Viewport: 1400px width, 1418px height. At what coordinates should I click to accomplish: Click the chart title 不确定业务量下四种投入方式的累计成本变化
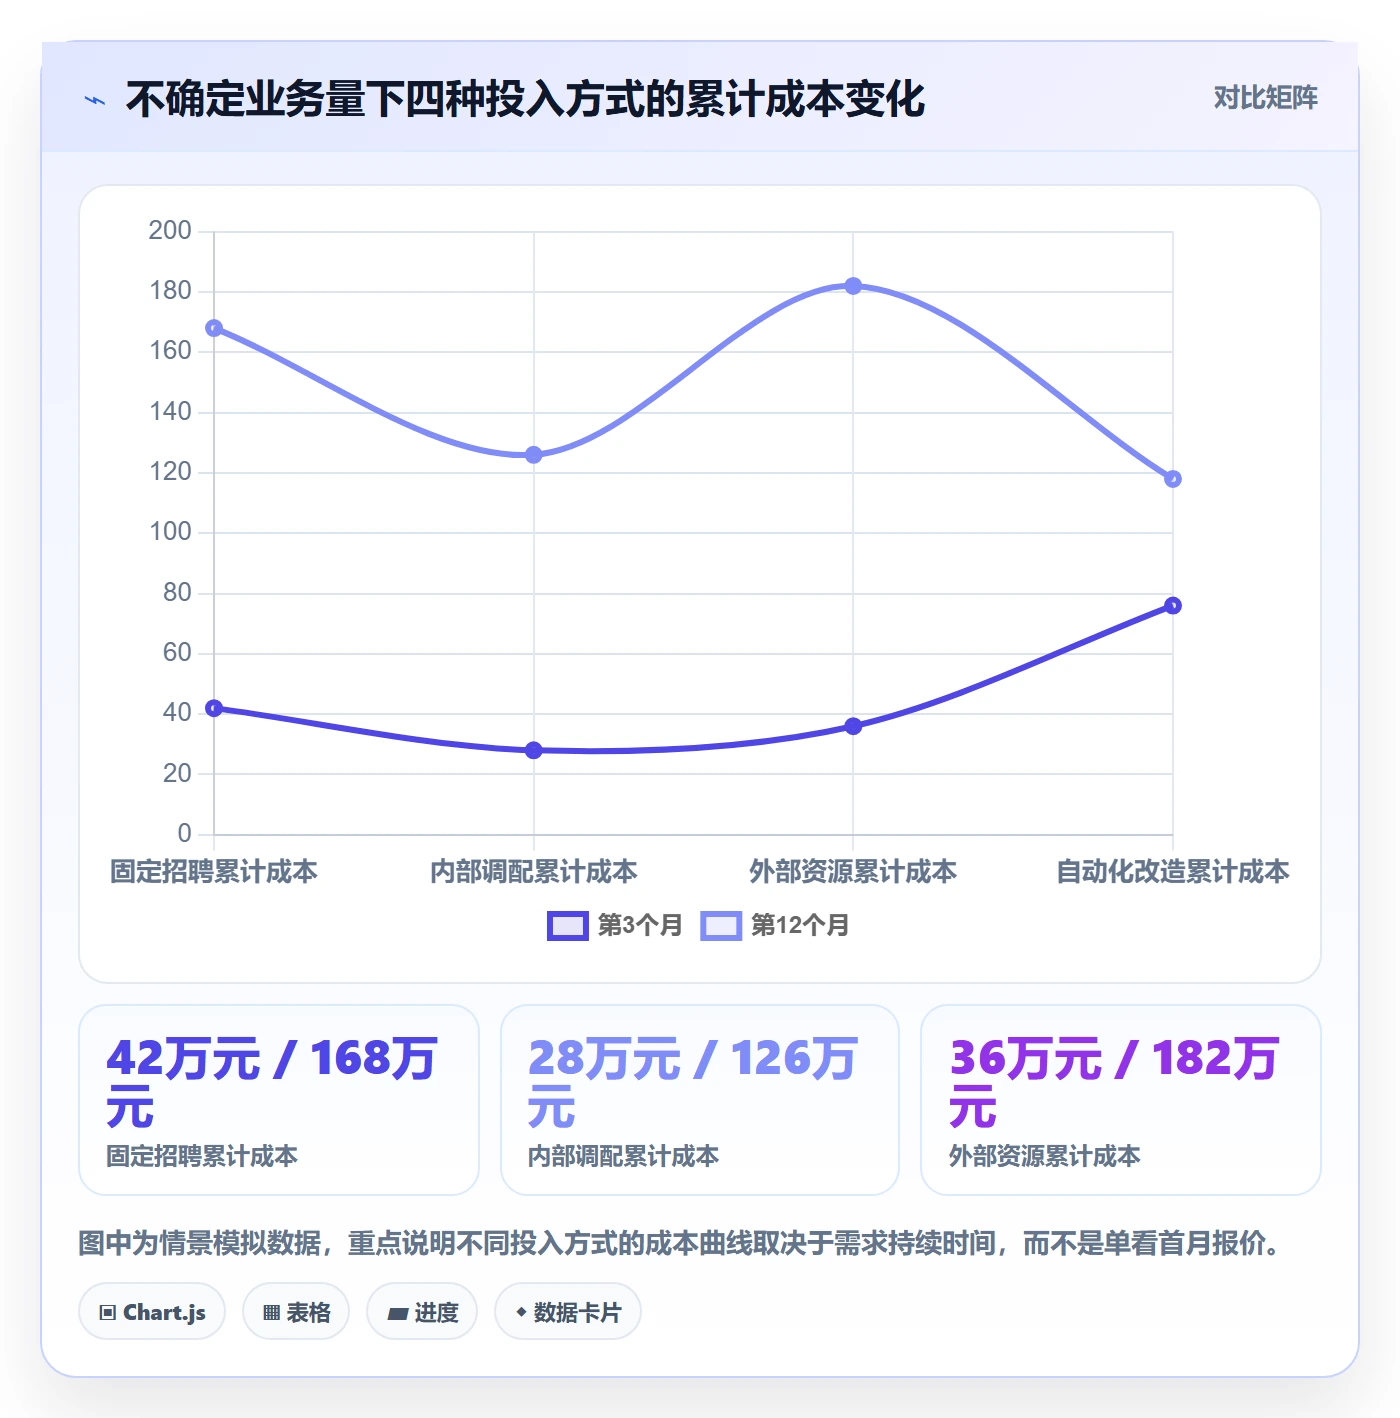click(x=525, y=99)
